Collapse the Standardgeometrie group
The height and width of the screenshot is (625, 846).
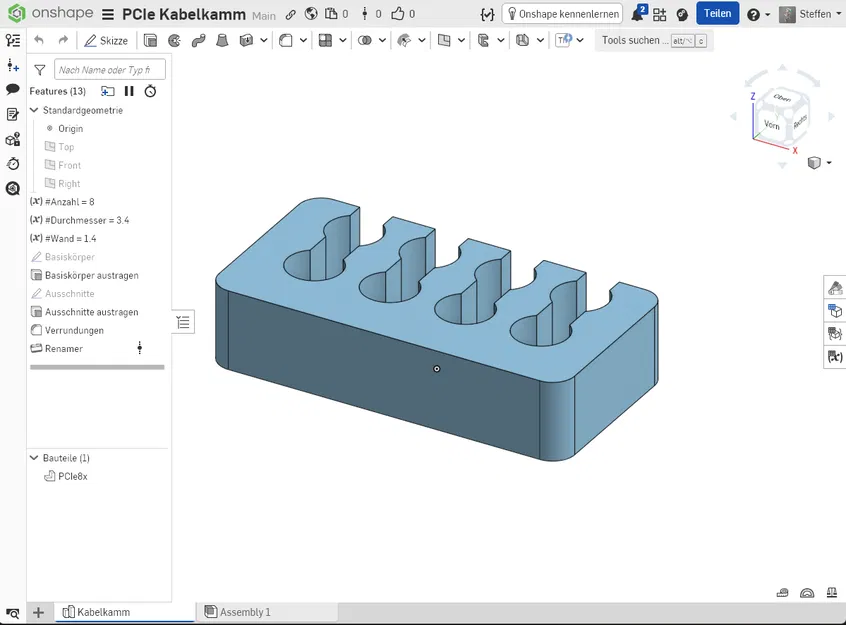(35, 110)
